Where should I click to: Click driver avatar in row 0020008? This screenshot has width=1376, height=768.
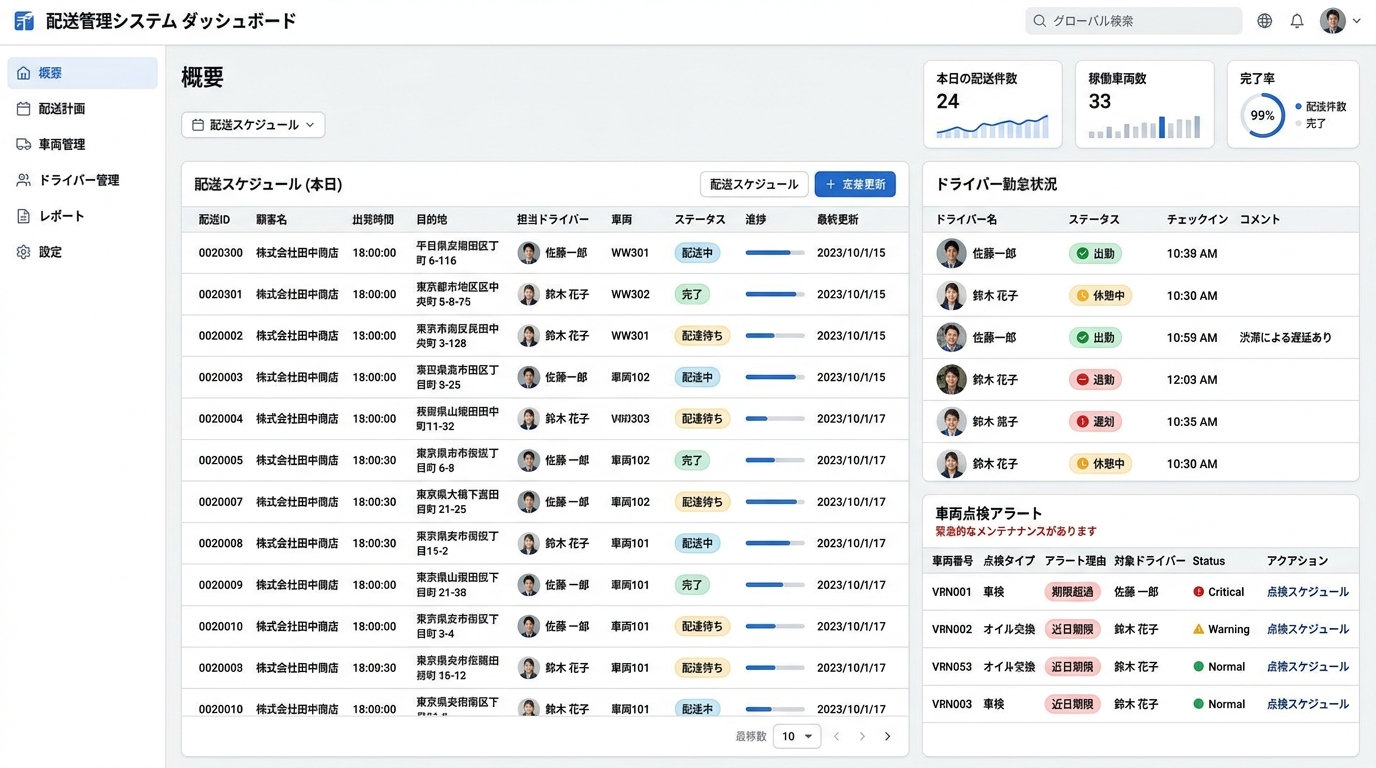point(529,543)
